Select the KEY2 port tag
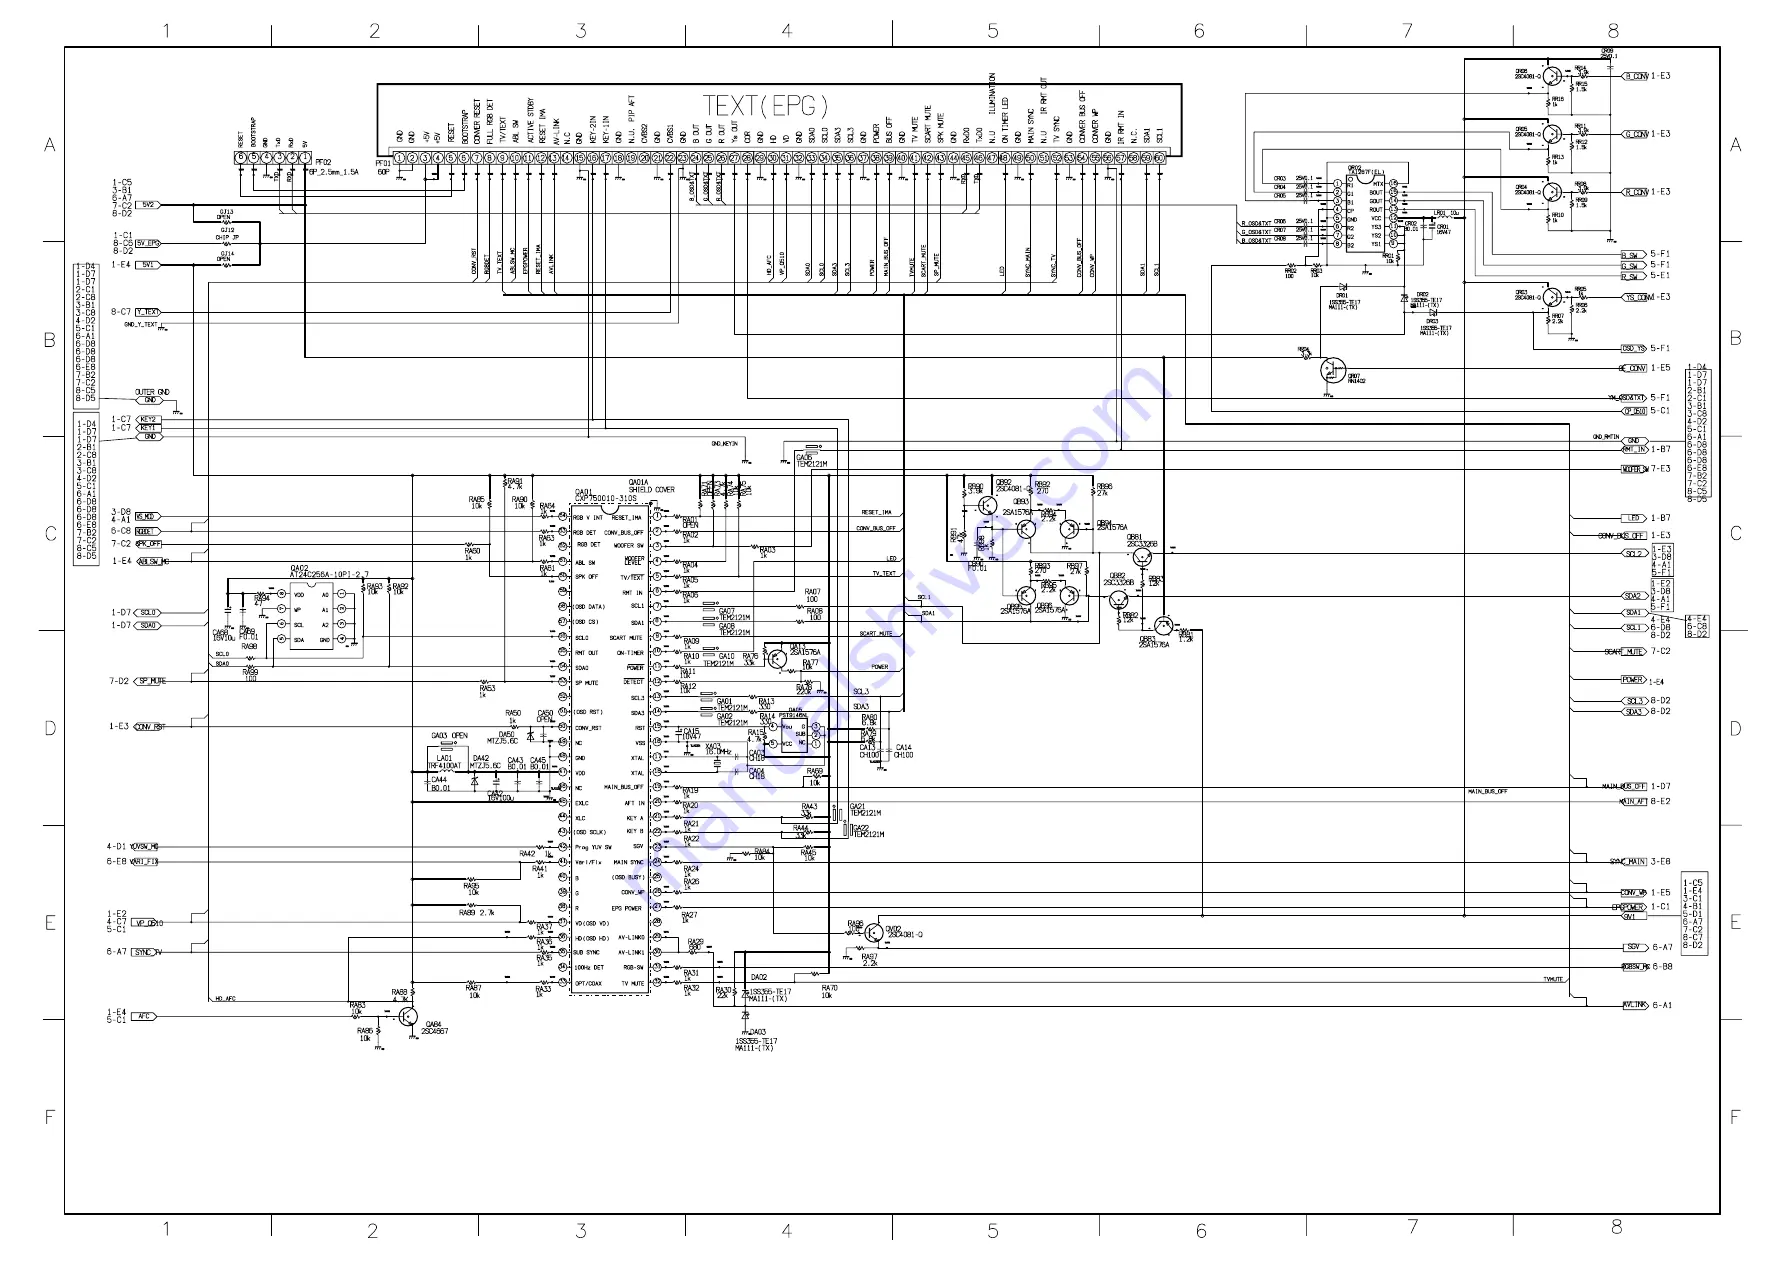Image resolution: width=1785 pixels, height=1262 pixels. coord(149,420)
